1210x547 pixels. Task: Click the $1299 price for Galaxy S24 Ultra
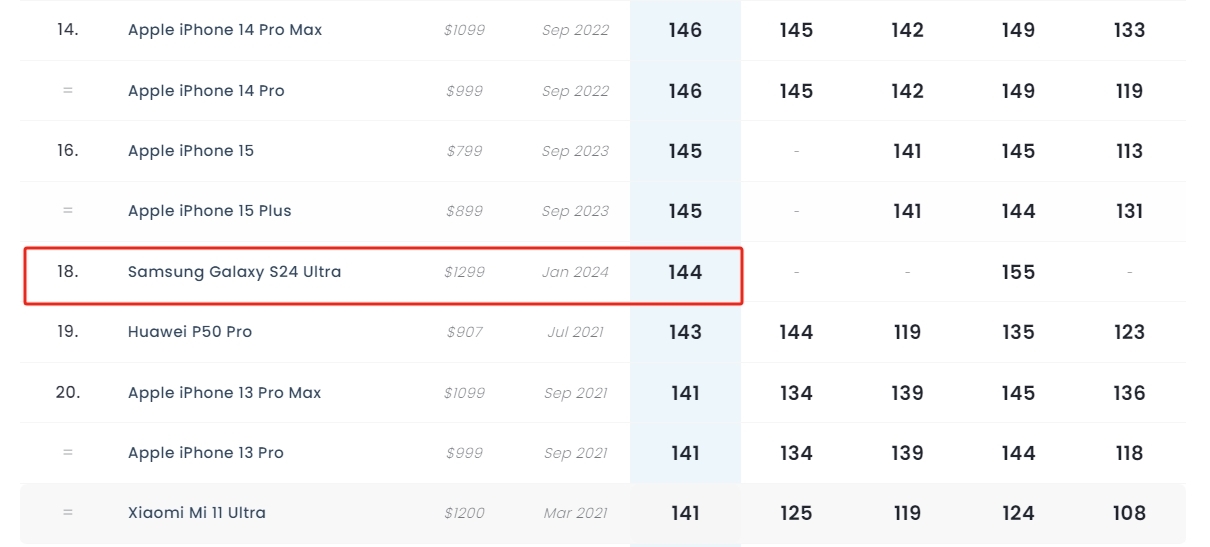pyautogui.click(x=464, y=272)
